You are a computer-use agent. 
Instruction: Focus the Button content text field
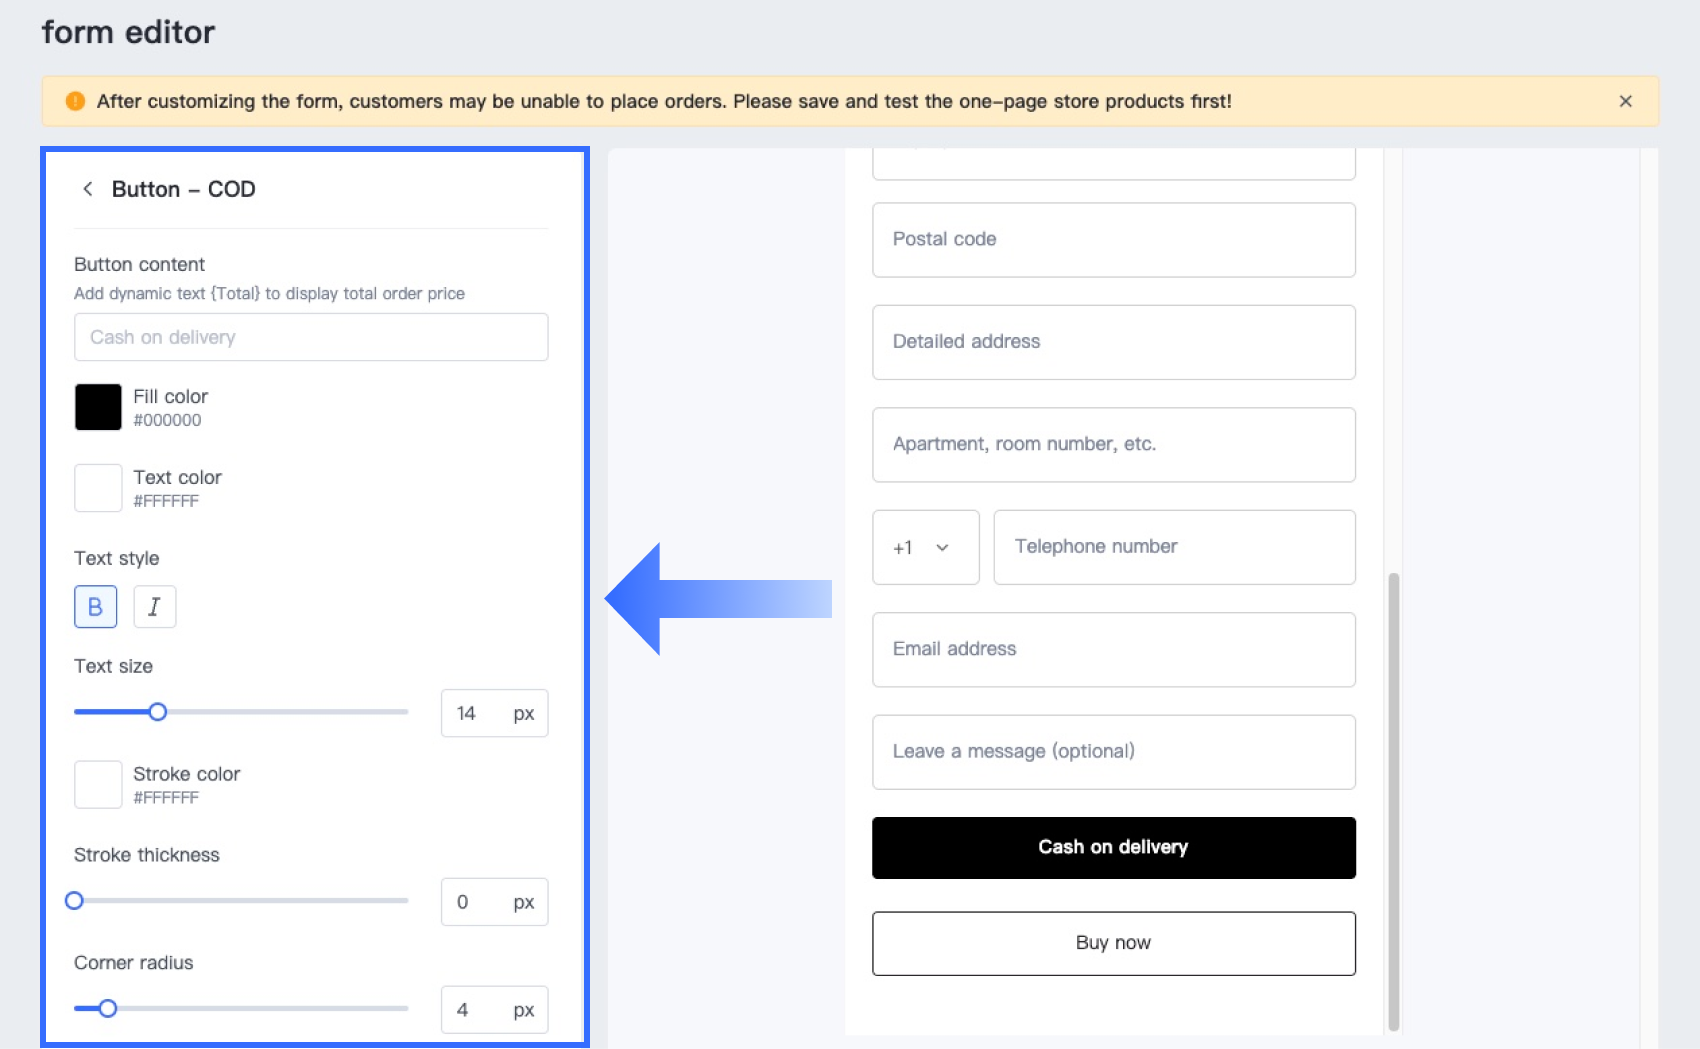tap(310, 337)
